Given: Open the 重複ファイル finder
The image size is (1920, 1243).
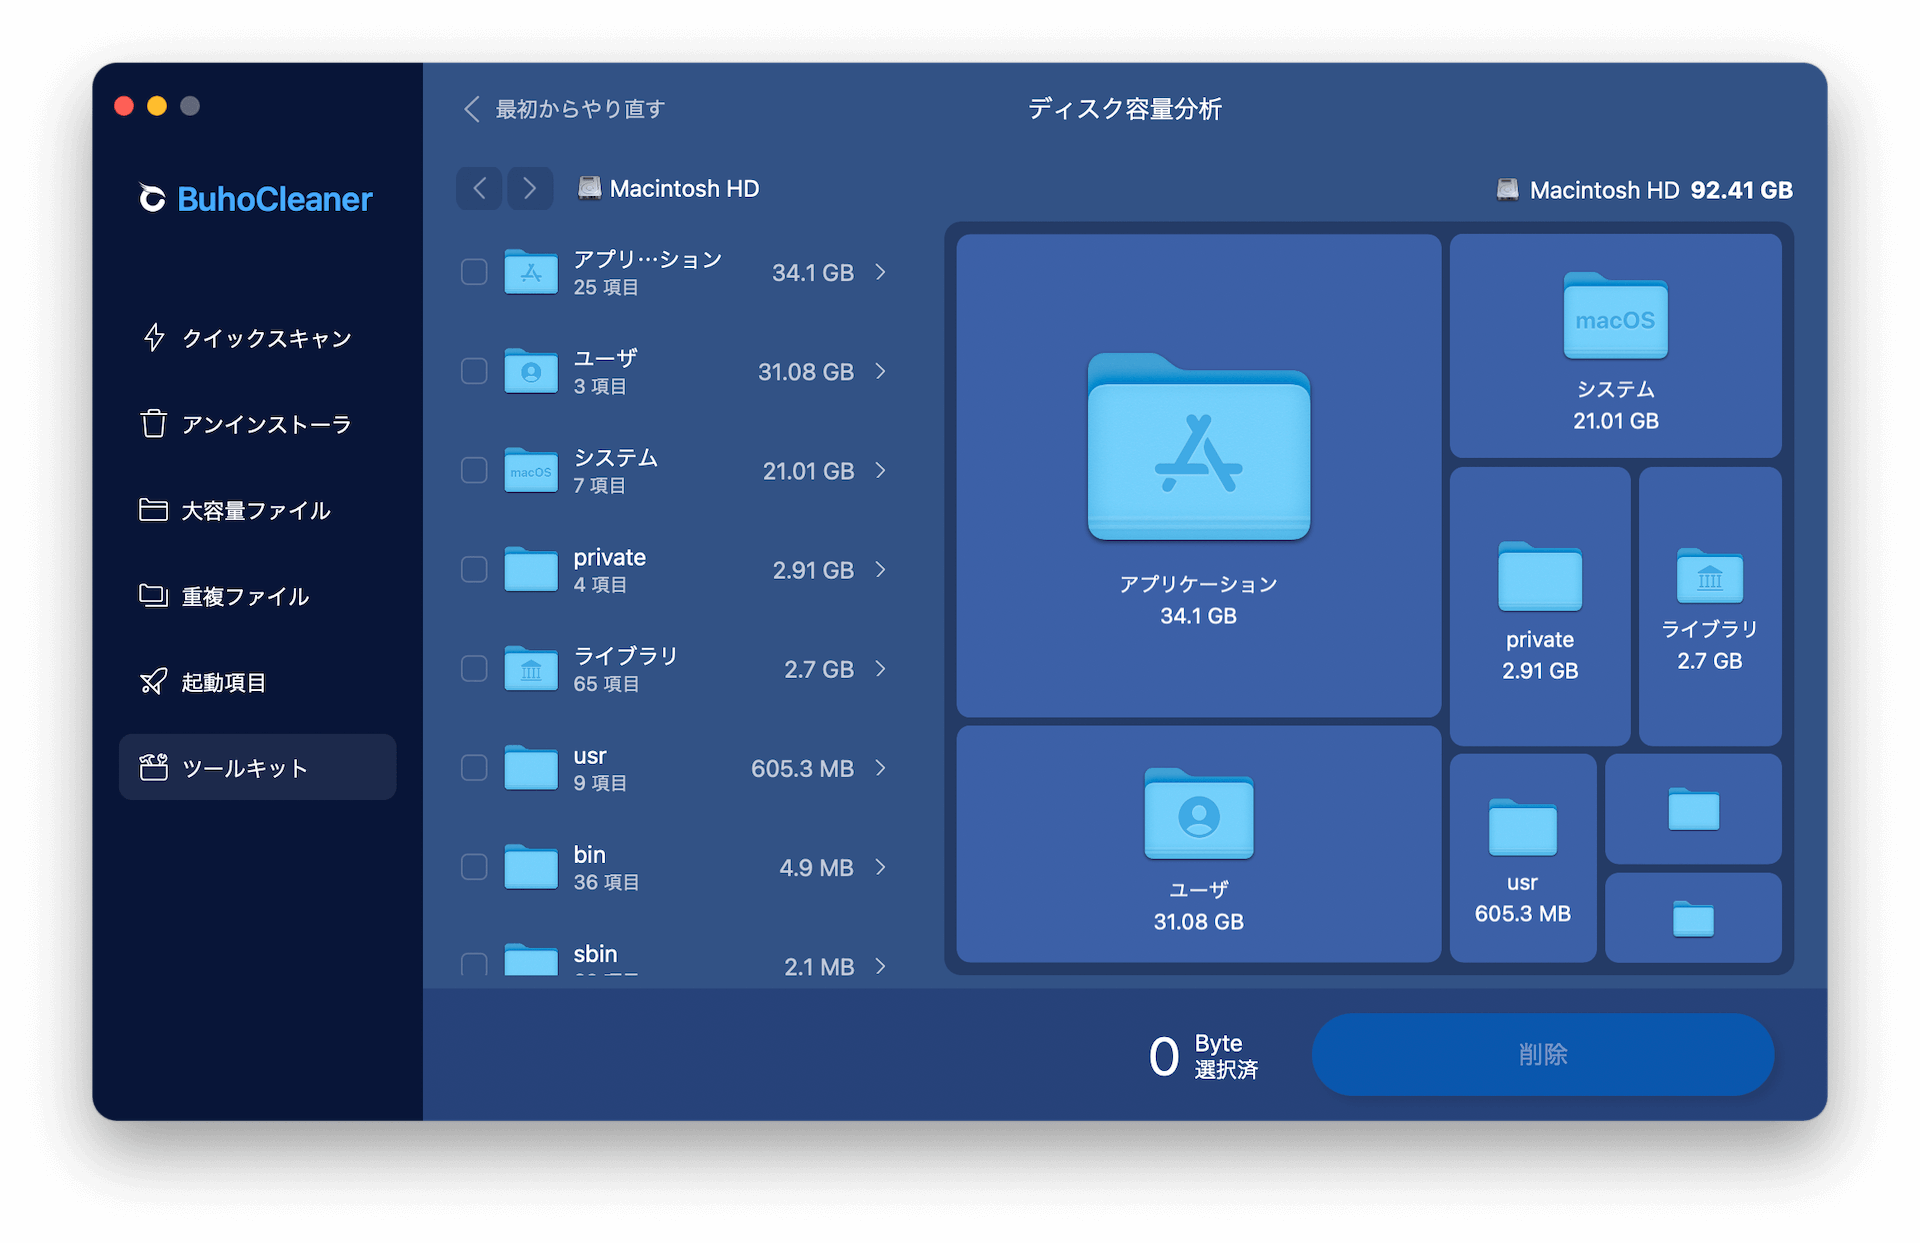Looking at the screenshot, I should click(x=246, y=596).
